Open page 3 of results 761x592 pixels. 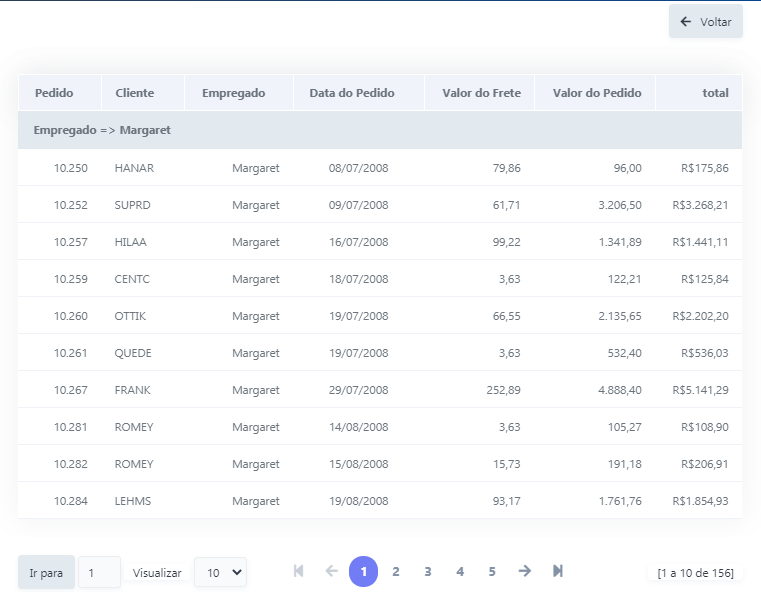pyautogui.click(x=428, y=572)
